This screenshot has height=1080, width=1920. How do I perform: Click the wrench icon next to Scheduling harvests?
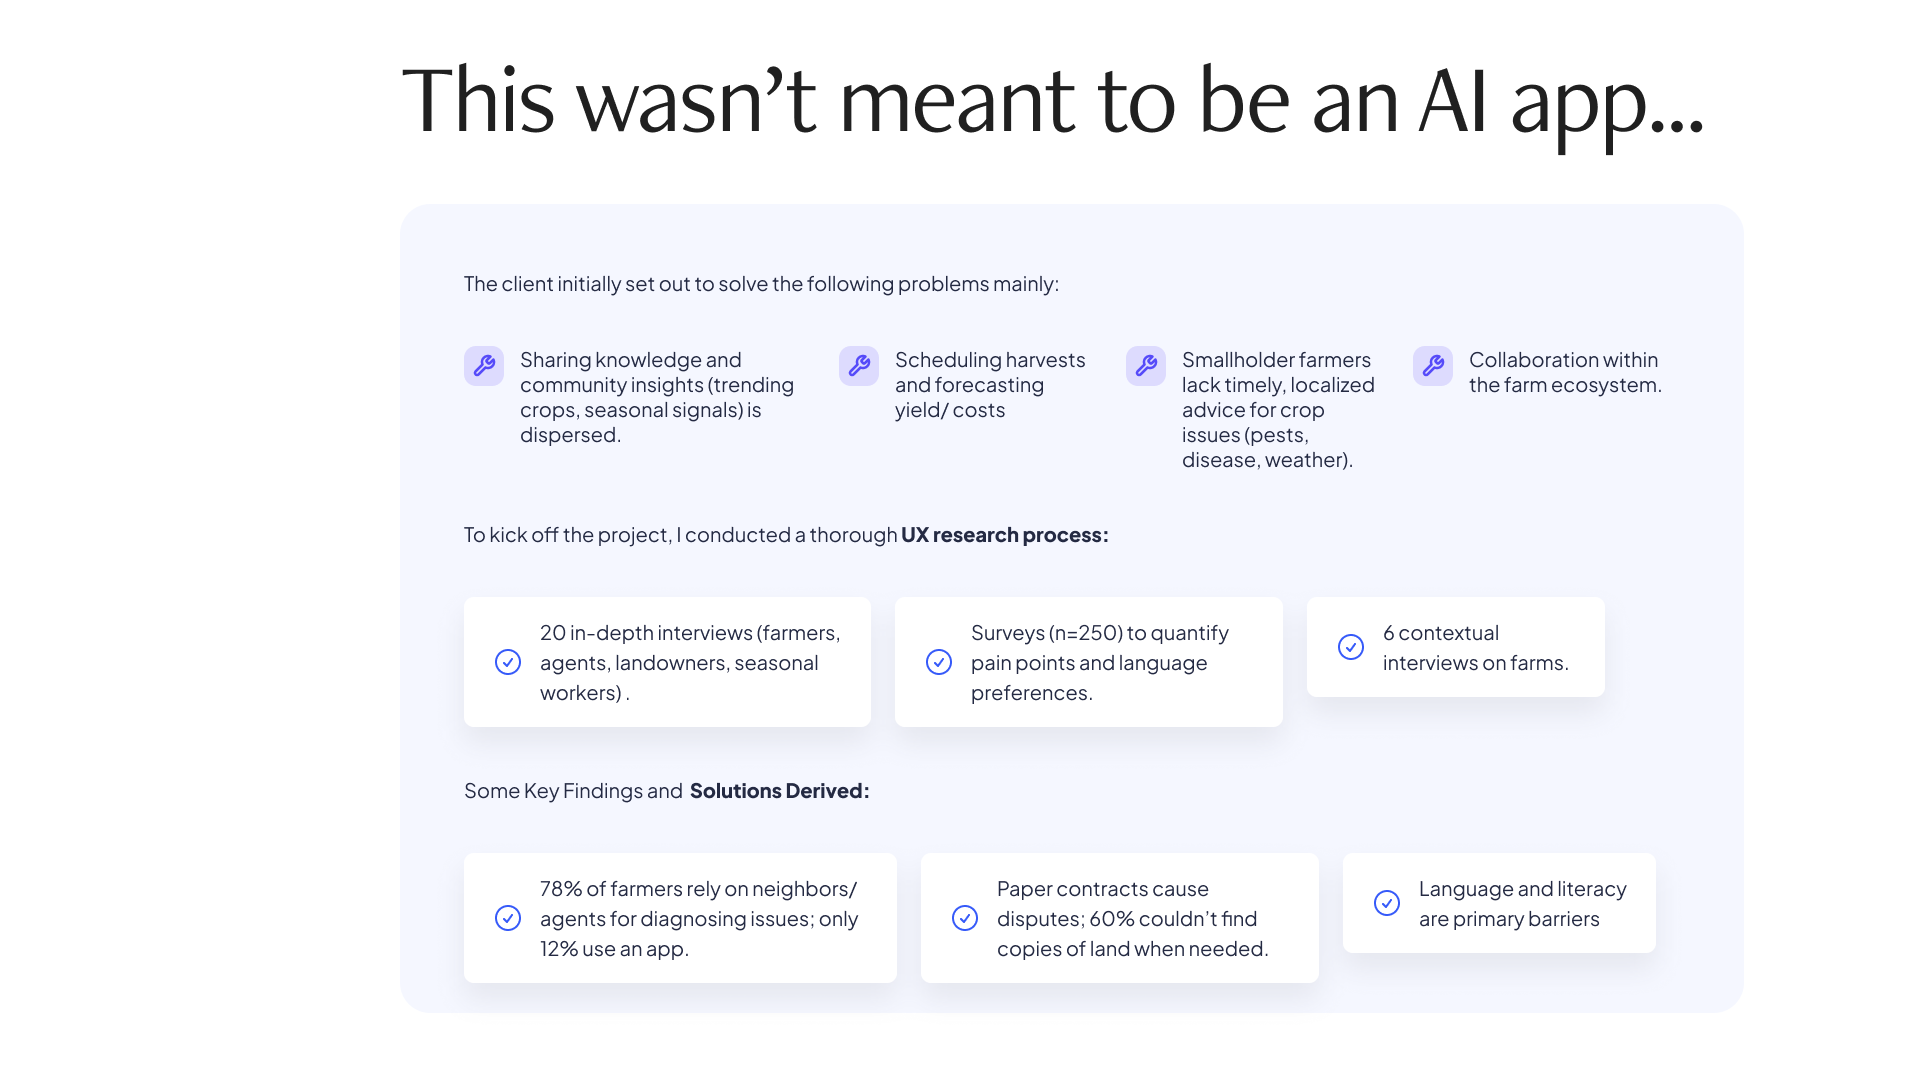pyautogui.click(x=859, y=366)
